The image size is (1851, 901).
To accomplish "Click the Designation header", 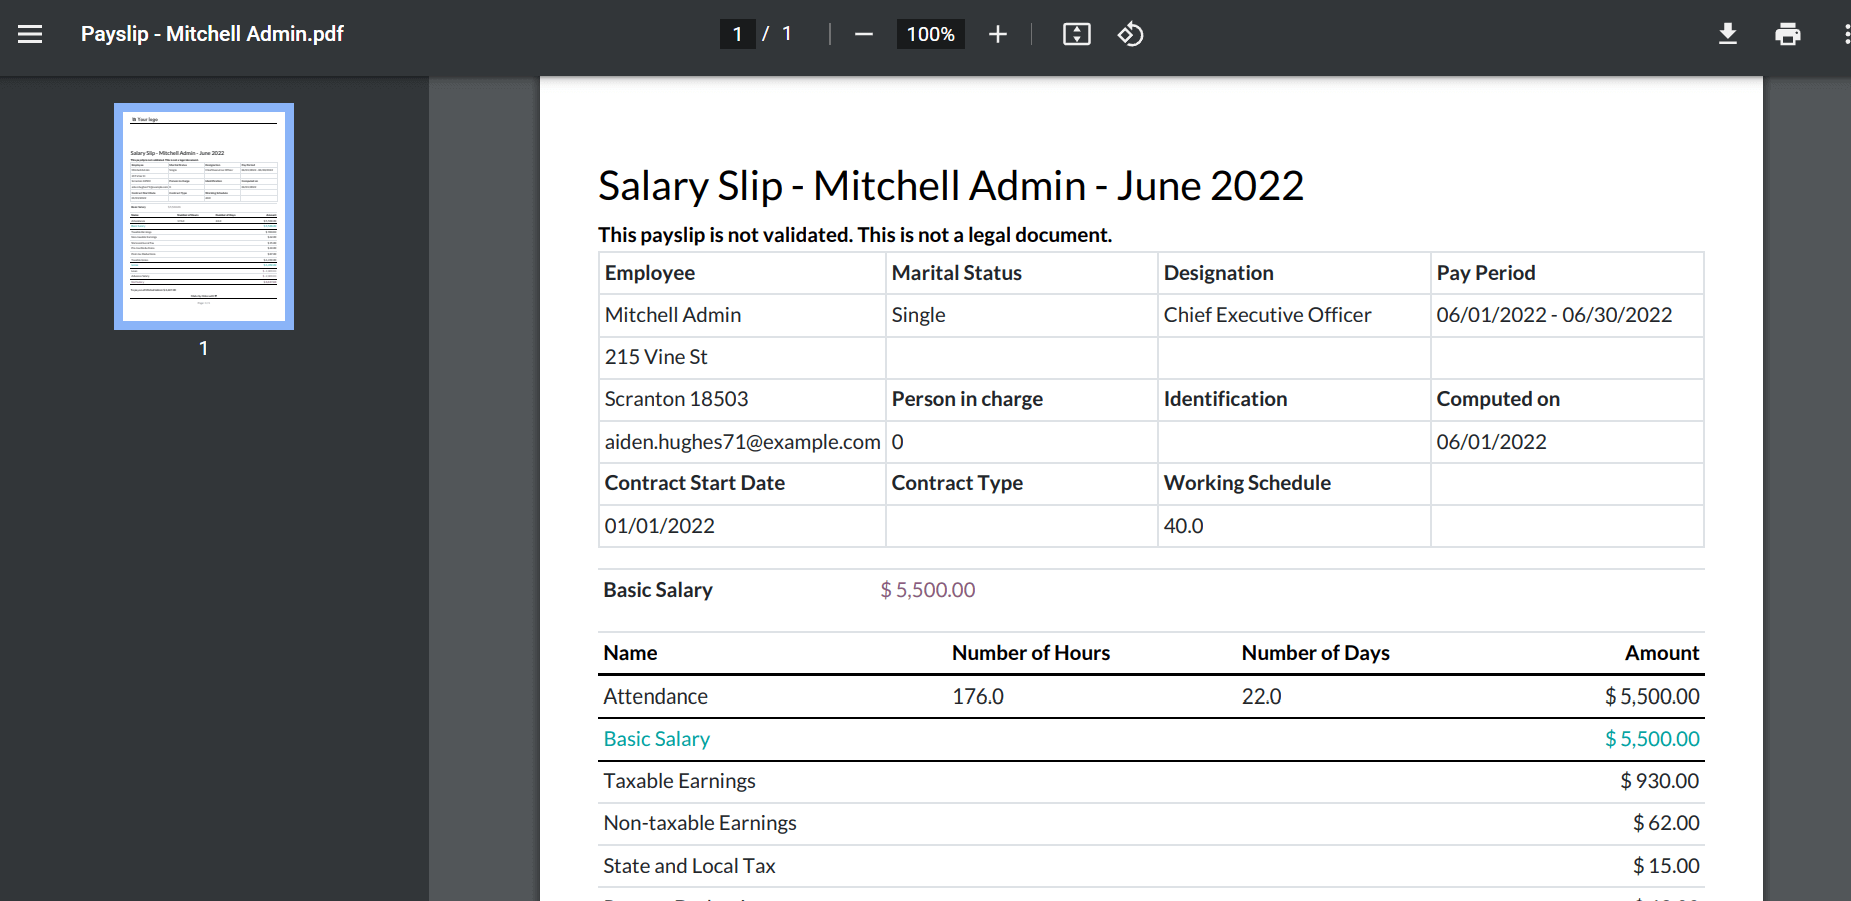I will coord(1218,273).
